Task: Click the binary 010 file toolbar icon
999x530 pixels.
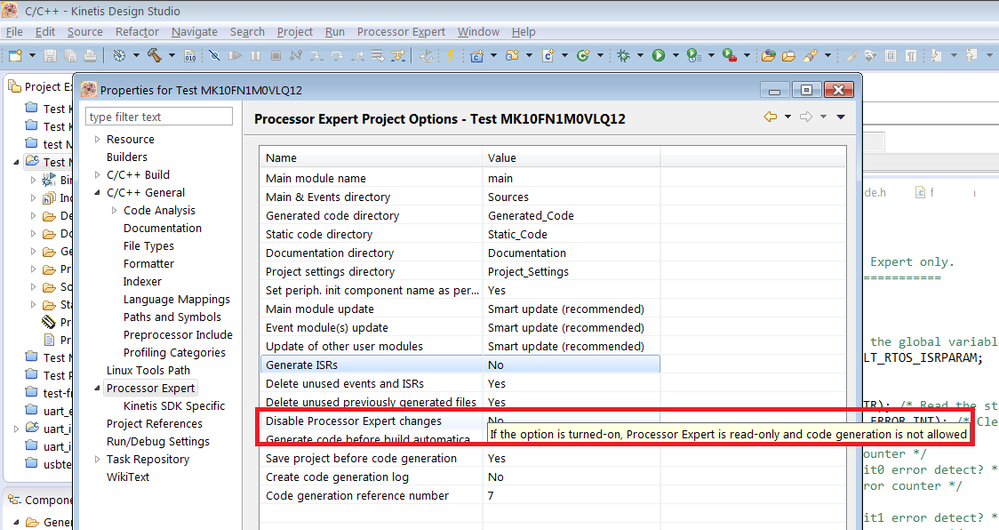Action: click(x=190, y=56)
